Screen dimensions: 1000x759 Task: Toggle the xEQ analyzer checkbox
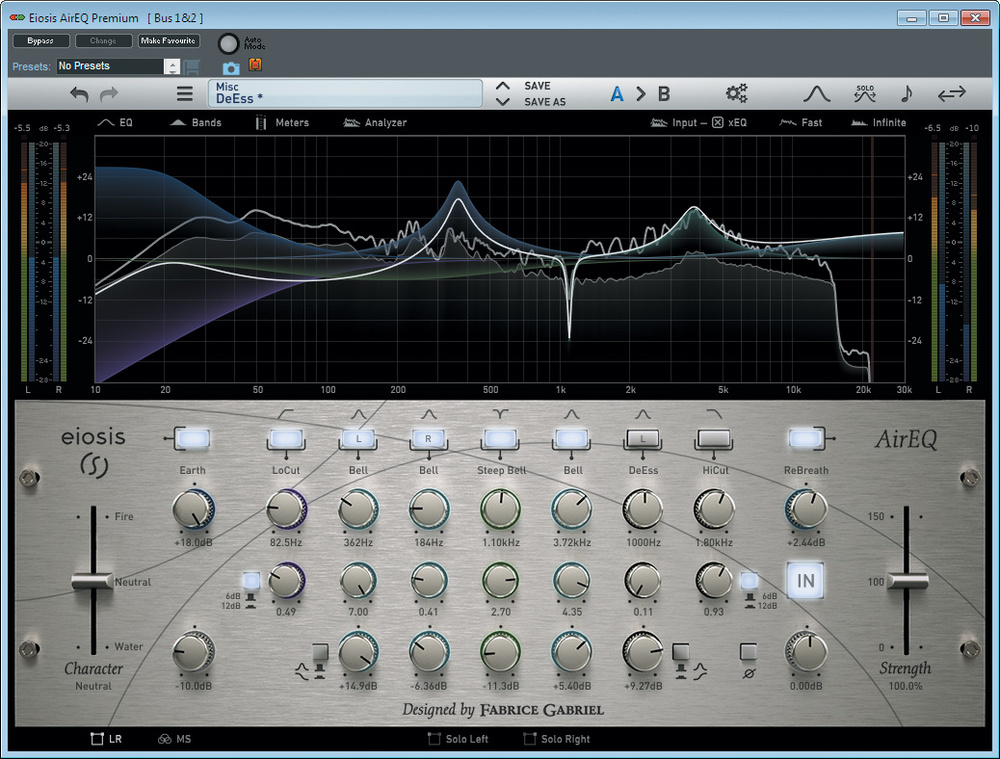(717, 122)
